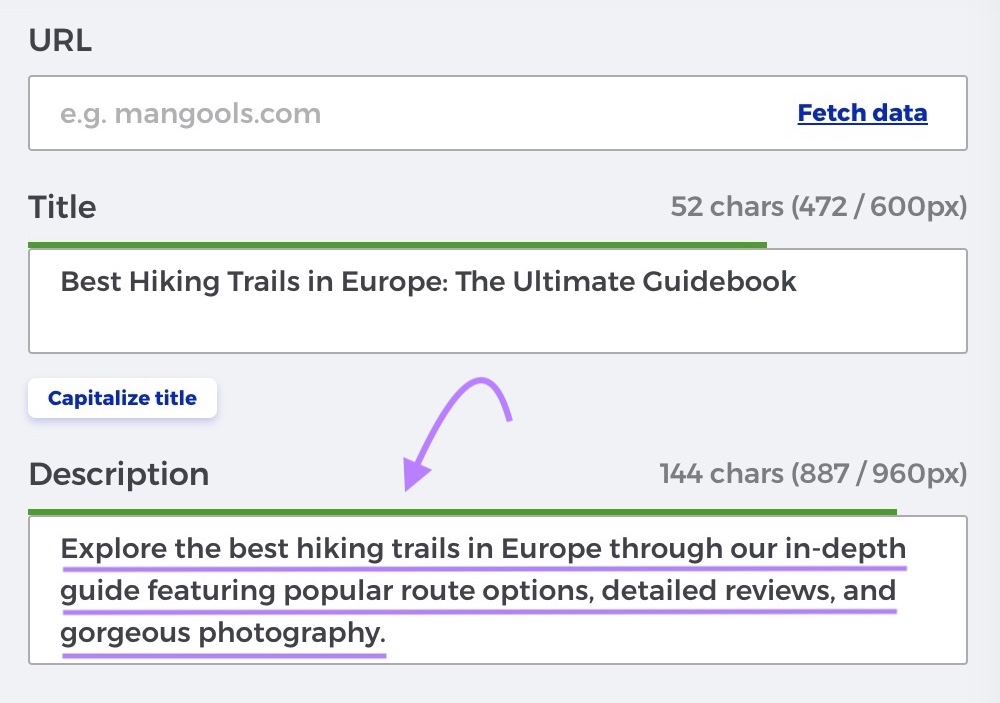1000x703 pixels.
Task: Click the Fetch data link
Action: [861, 113]
